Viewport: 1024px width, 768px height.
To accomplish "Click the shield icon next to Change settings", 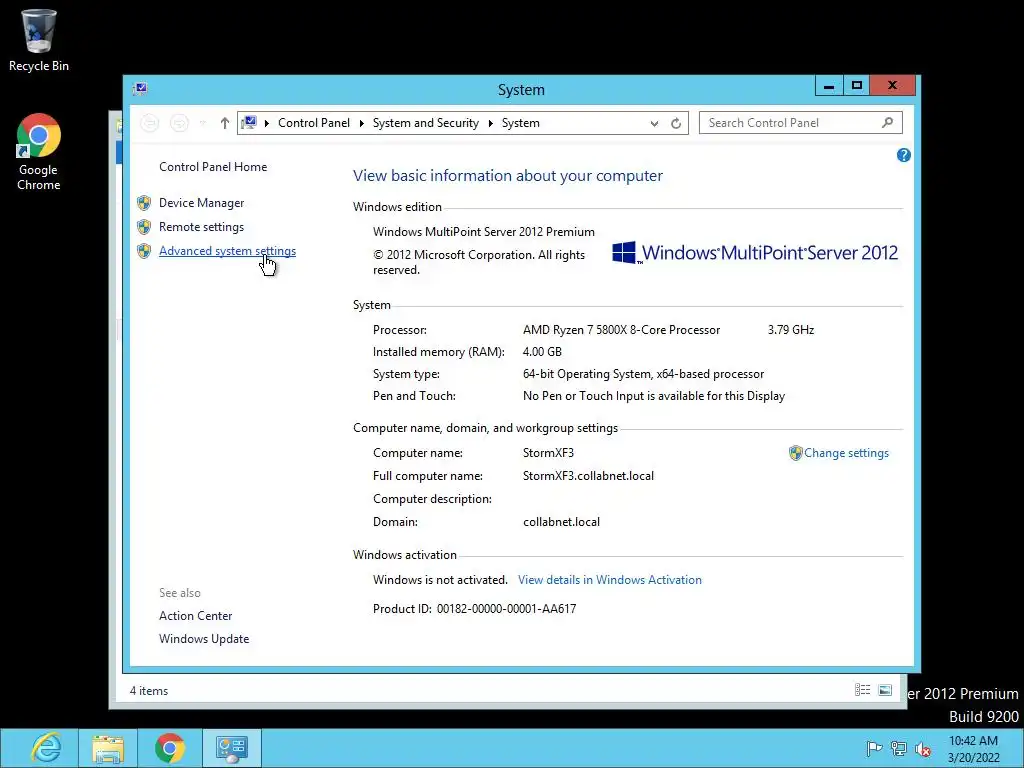I will [795, 453].
